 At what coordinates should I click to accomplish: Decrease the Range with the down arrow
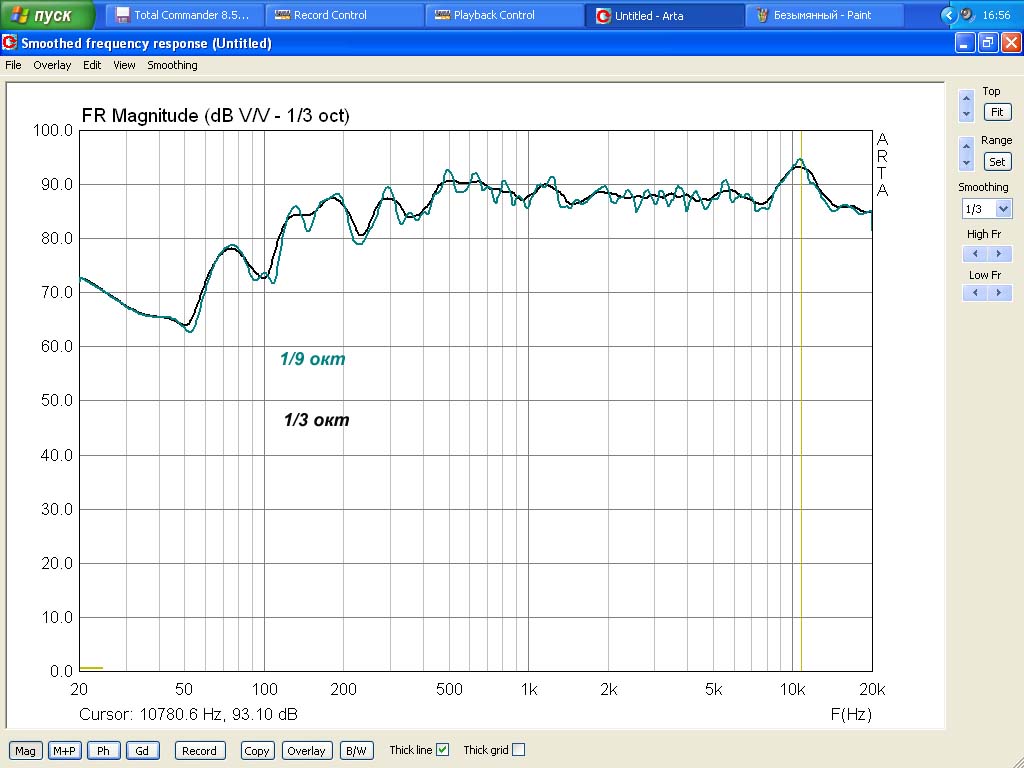click(967, 162)
